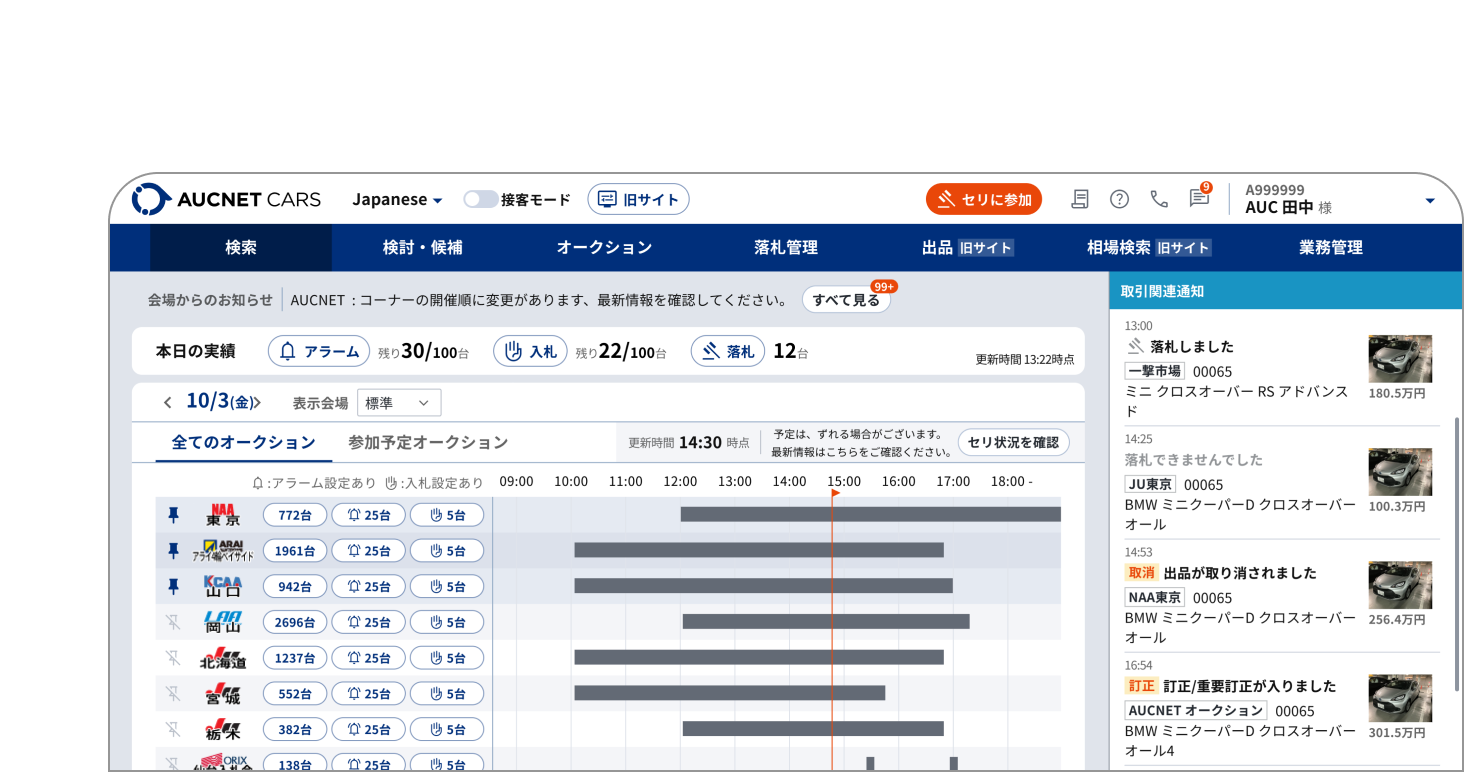Click the phone contact icon
The width and height of the screenshot is (1464, 772).
[1159, 199]
